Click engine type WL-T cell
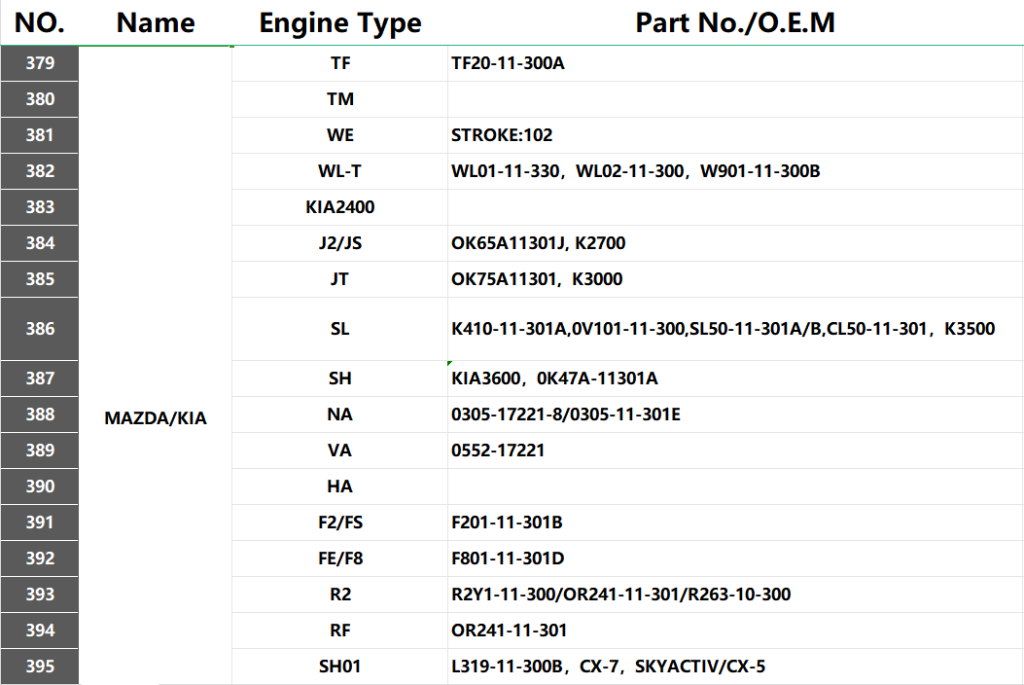Image resolution: width=1024 pixels, height=685 pixels. tap(340, 171)
